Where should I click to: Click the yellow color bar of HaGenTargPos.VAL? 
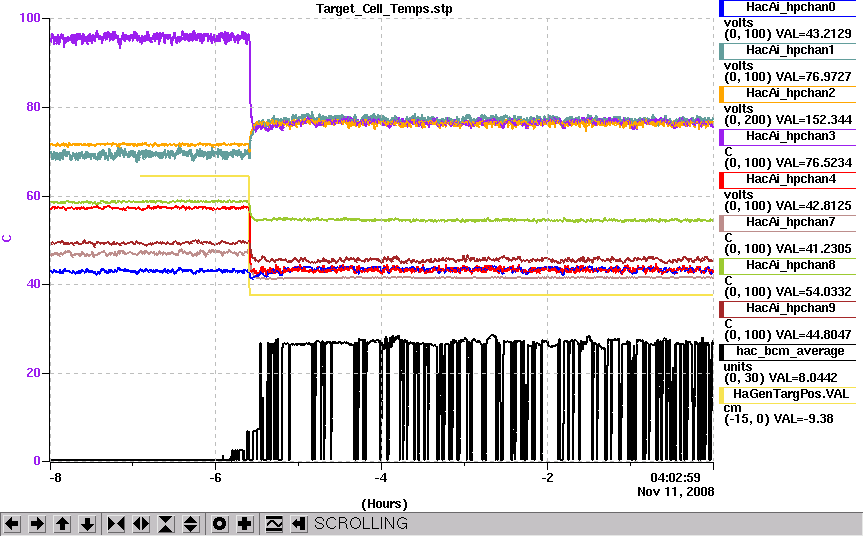click(722, 395)
